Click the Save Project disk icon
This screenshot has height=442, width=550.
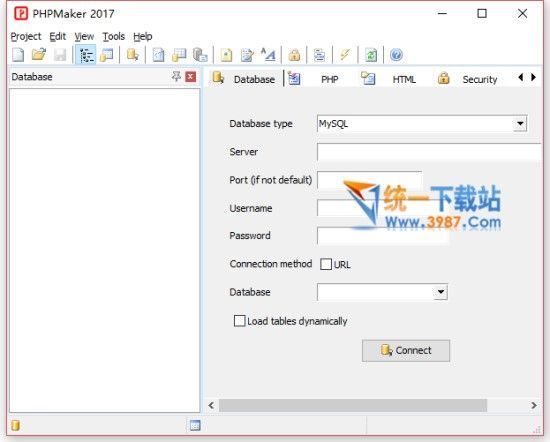pos(60,55)
